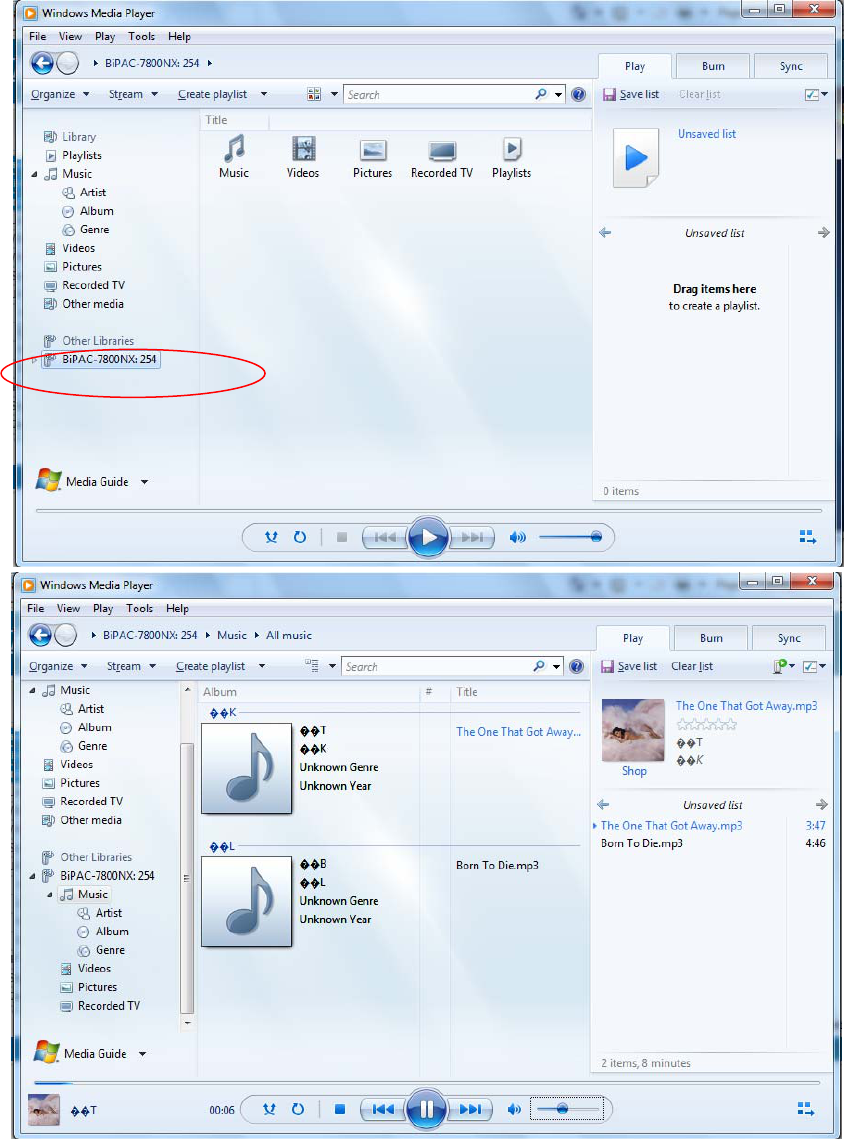Click the Unsaved list title link in top window
The height and width of the screenshot is (1139, 844).
pyautogui.click(x=707, y=134)
